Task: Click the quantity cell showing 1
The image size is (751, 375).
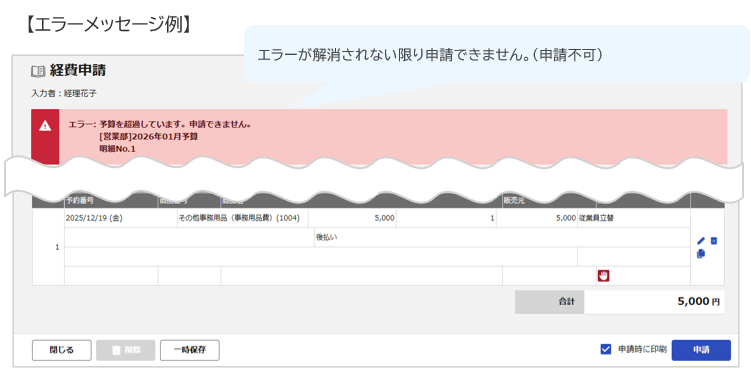Action: [446, 218]
